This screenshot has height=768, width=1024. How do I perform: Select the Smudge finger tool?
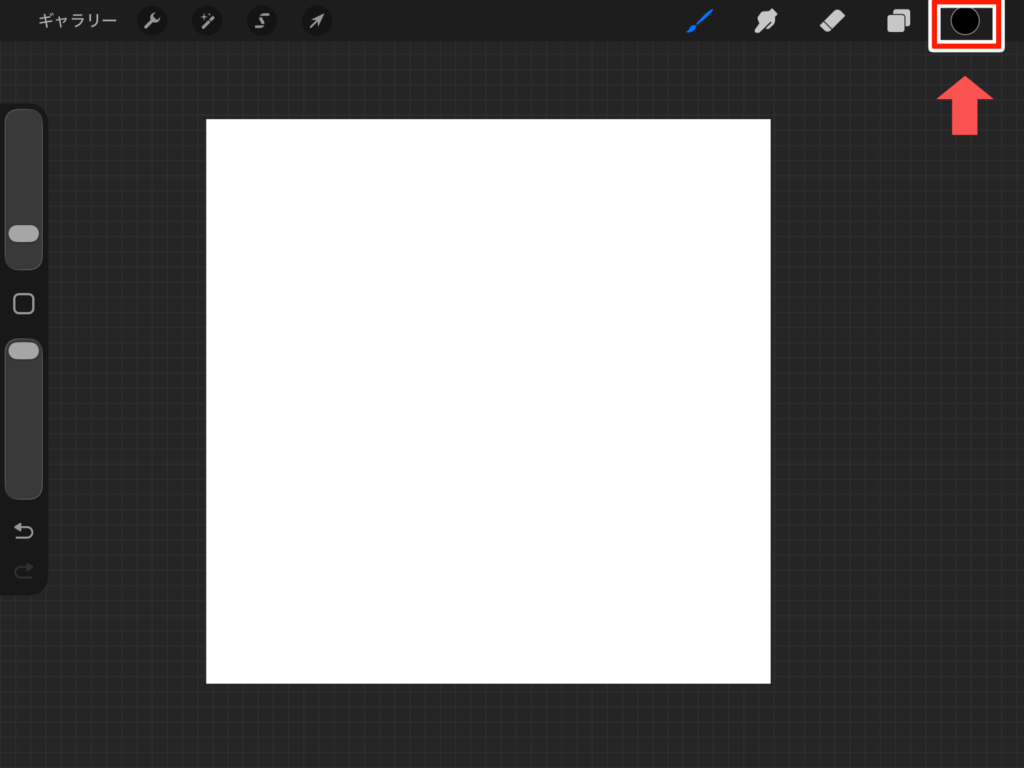766,21
